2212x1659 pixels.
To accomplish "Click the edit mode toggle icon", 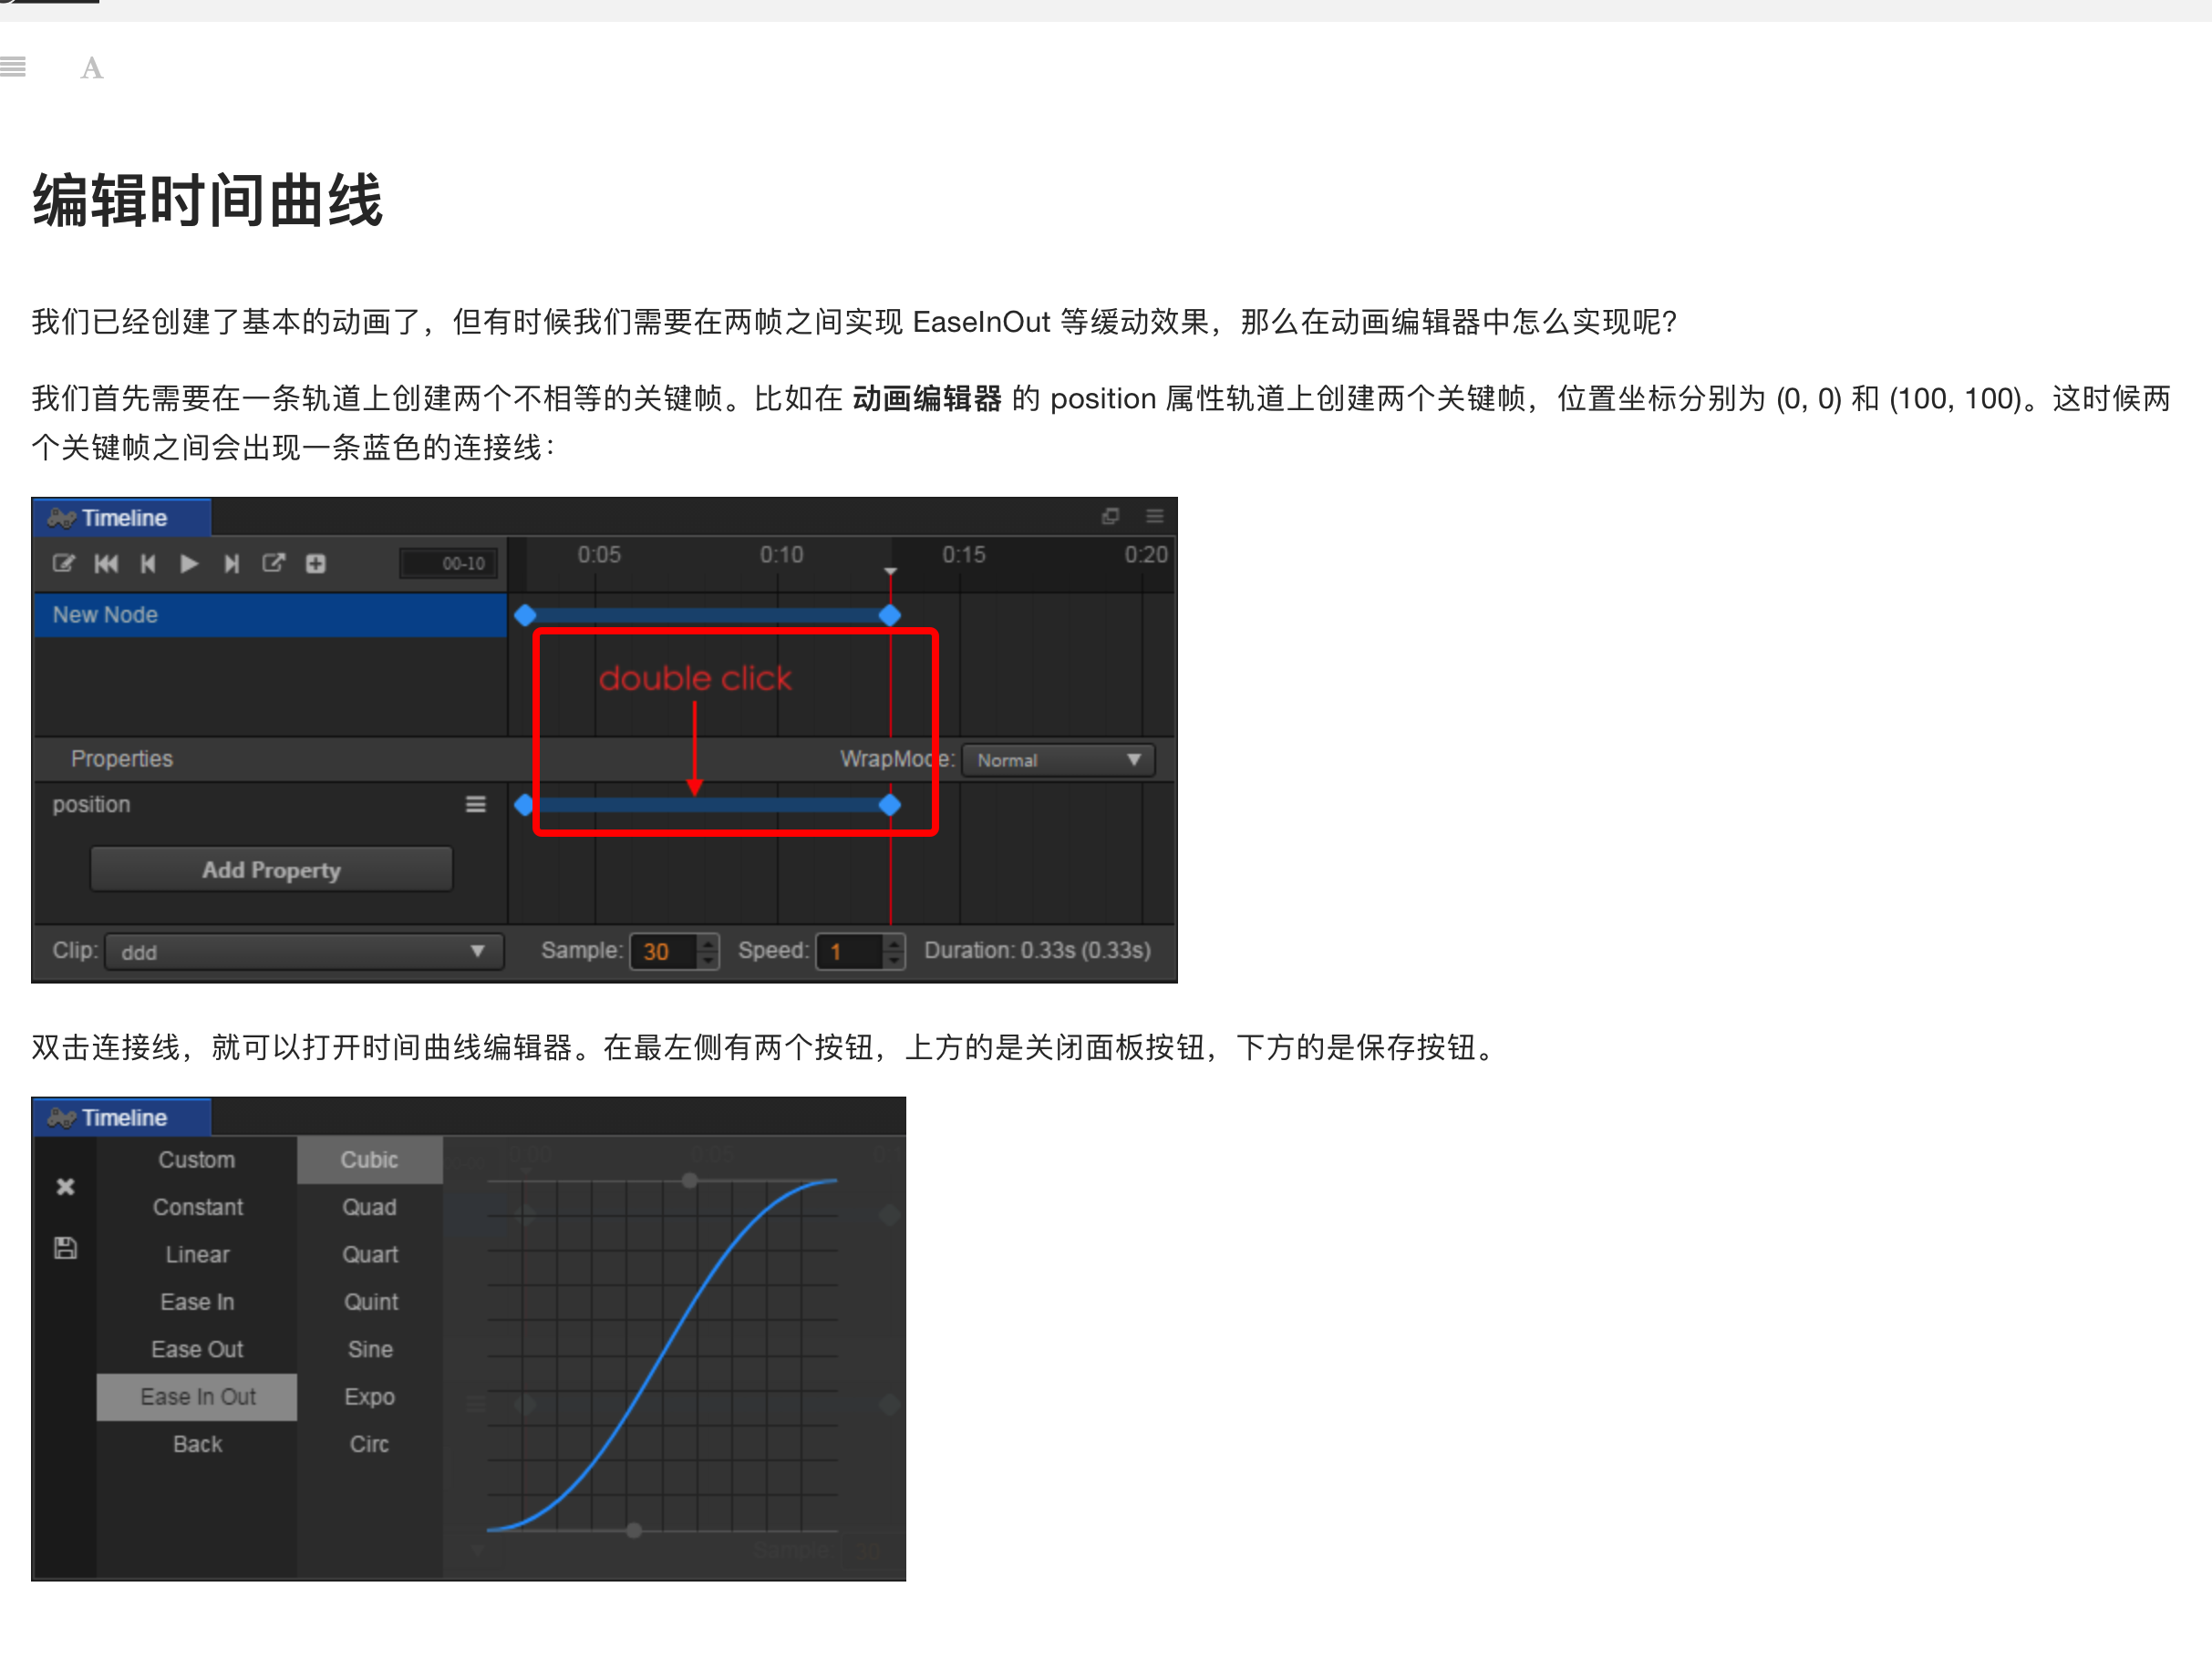I will 63,563.
